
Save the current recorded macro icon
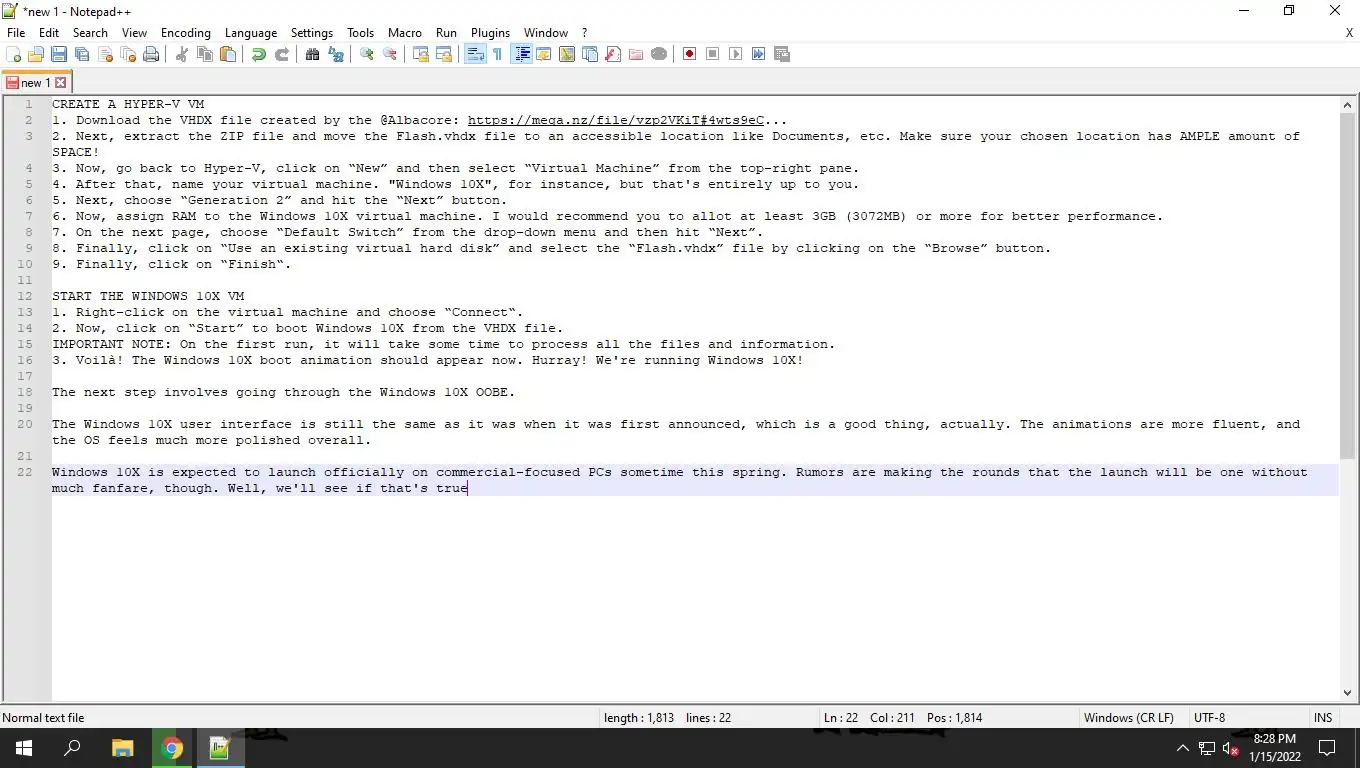[x=781, y=54]
